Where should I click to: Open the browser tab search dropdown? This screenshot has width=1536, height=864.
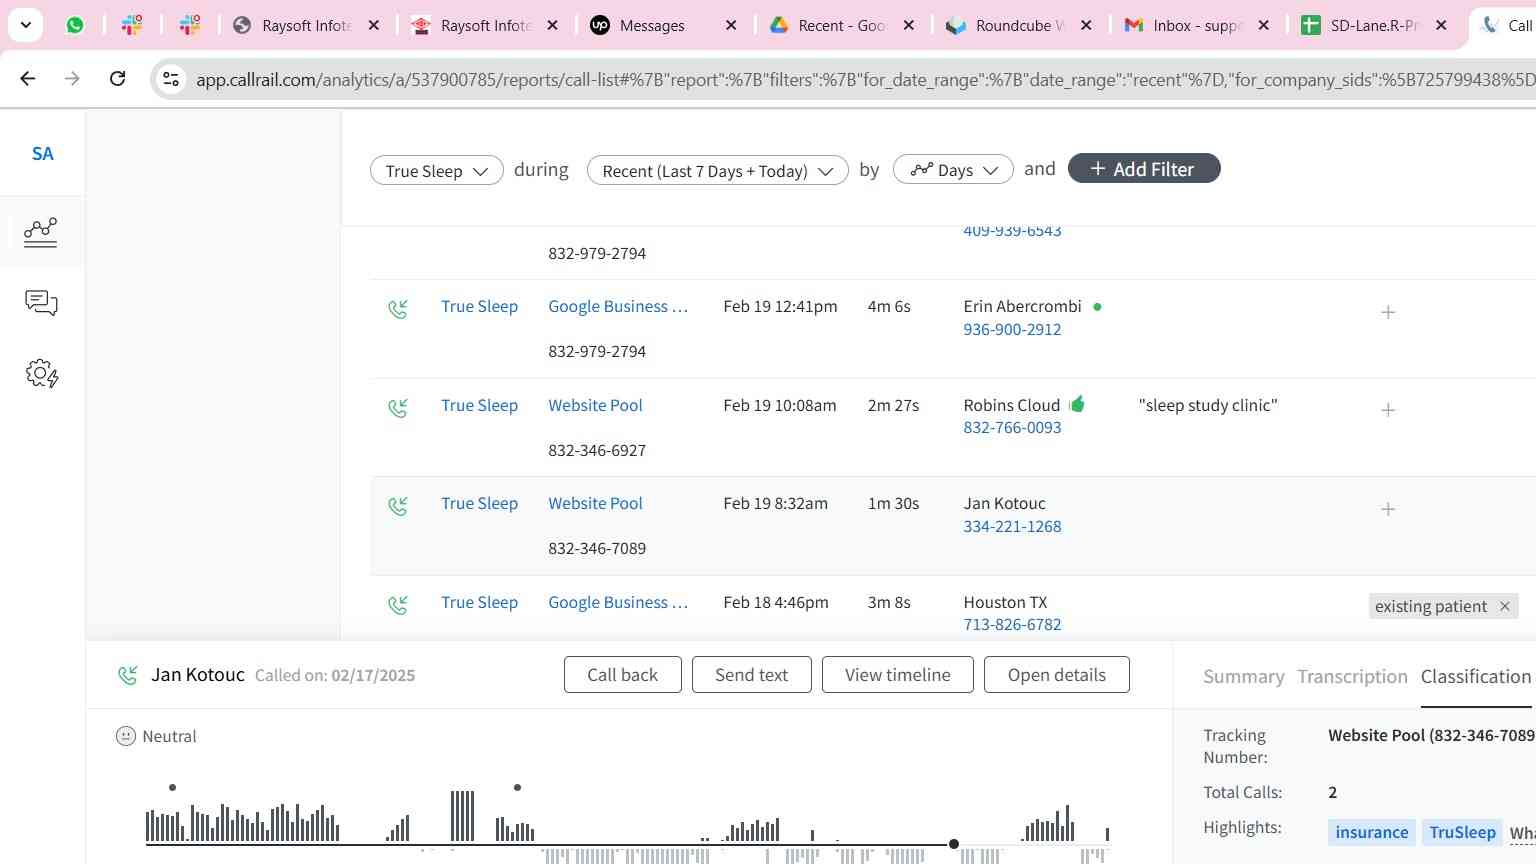click(25, 25)
